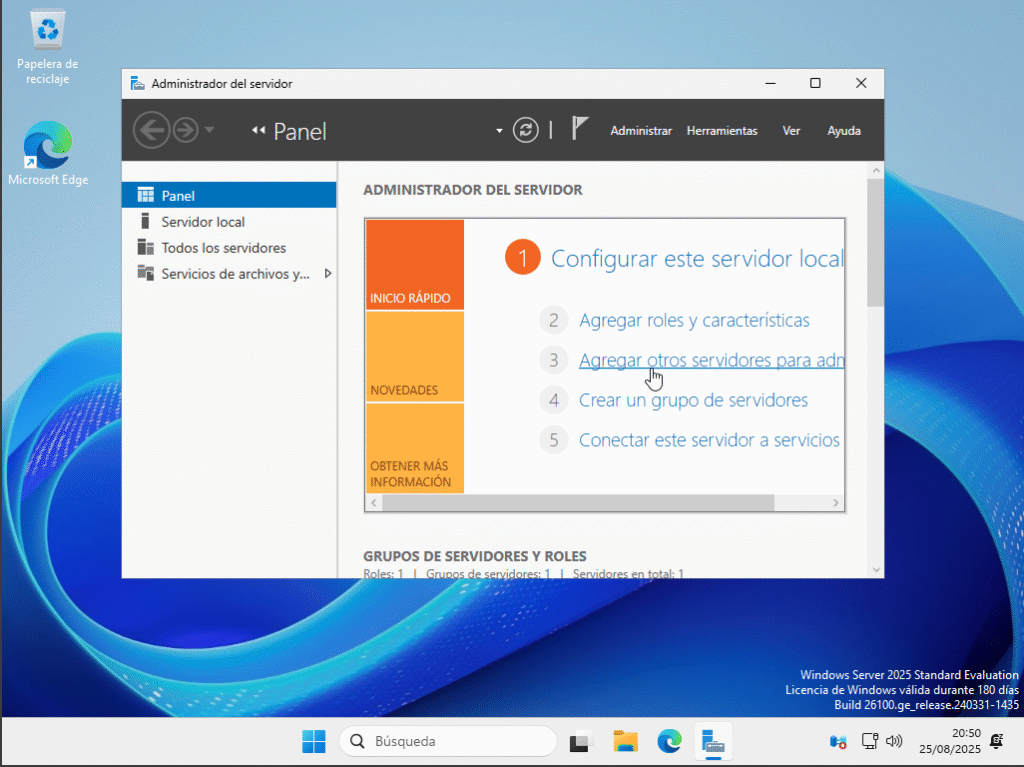Viewport: 1024px width, 767px height.
Task: Click the ADMINISTRADOR DEL SERVIDOR heading
Action: (473, 189)
